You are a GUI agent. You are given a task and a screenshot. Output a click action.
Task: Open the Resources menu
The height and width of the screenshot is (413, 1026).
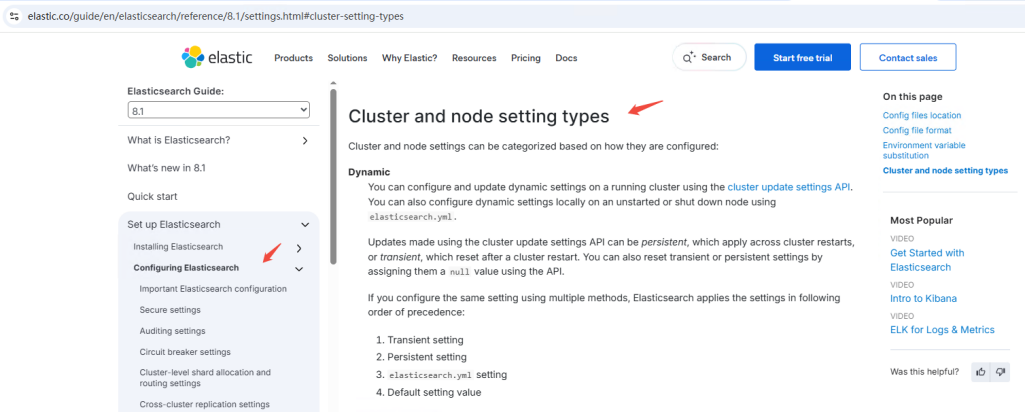474,58
